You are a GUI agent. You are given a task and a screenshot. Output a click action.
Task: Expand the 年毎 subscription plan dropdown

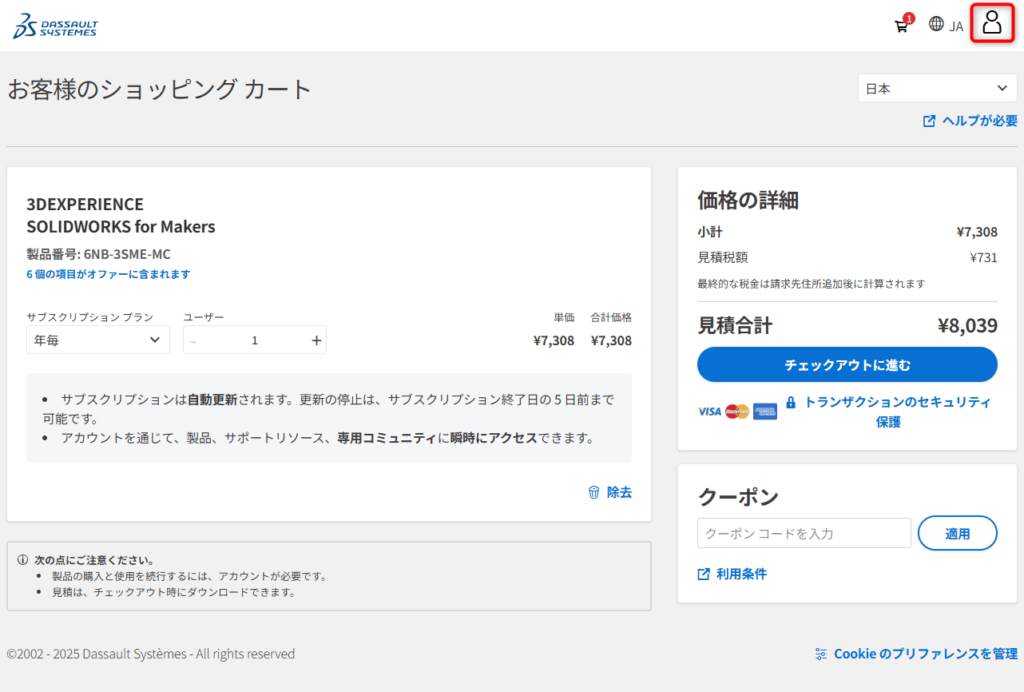pos(97,340)
